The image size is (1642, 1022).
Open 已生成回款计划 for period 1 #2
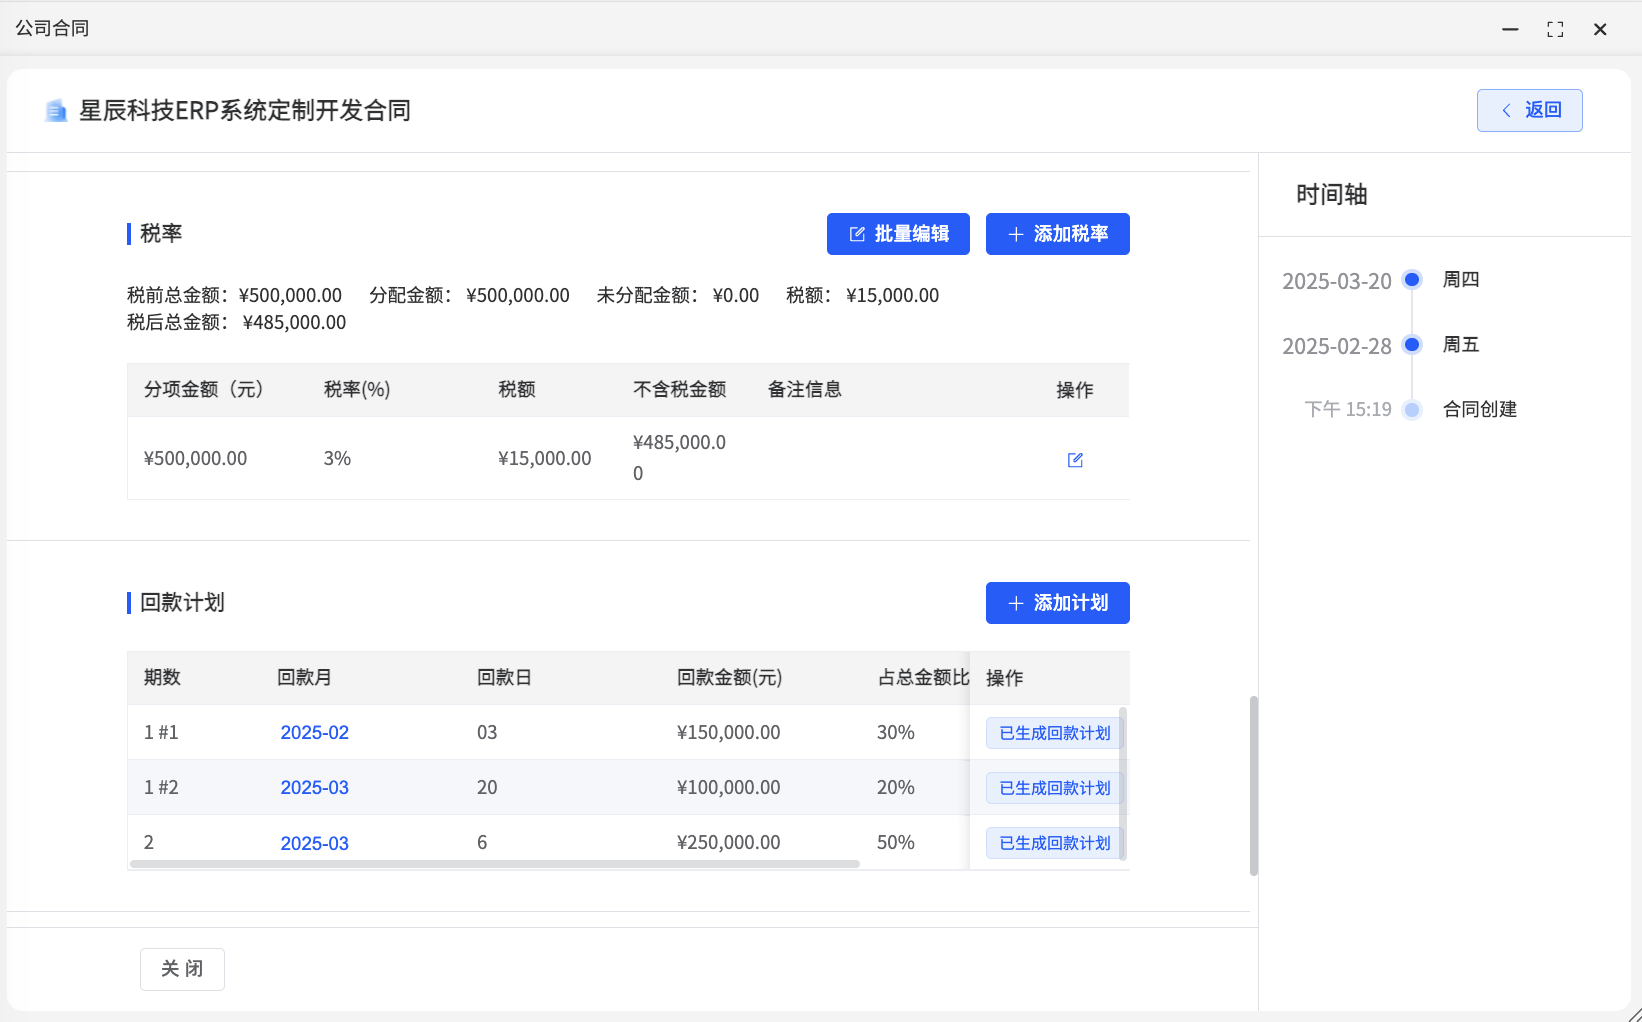coord(1054,788)
